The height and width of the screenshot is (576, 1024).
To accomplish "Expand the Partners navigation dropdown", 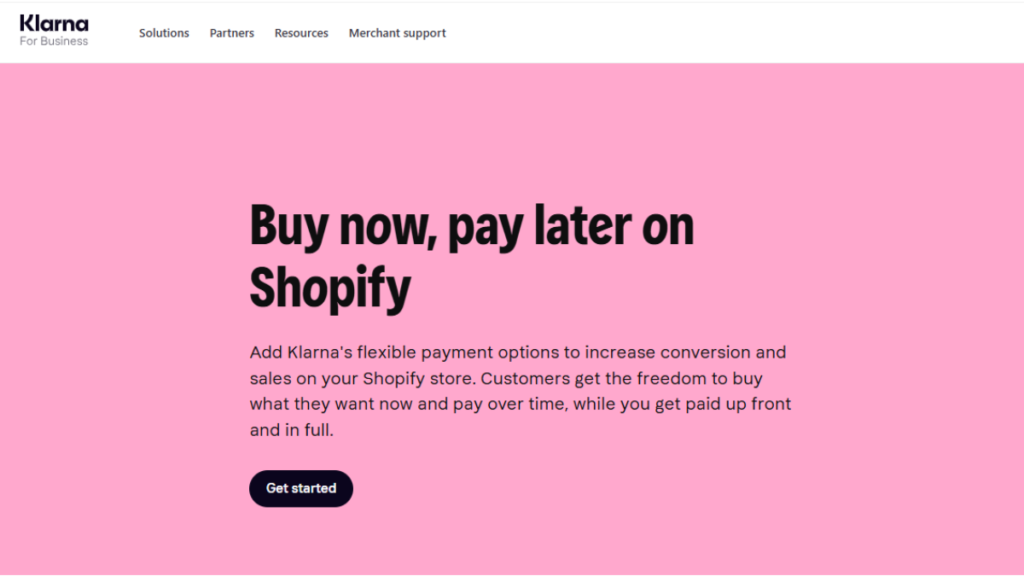I will coord(231,33).
